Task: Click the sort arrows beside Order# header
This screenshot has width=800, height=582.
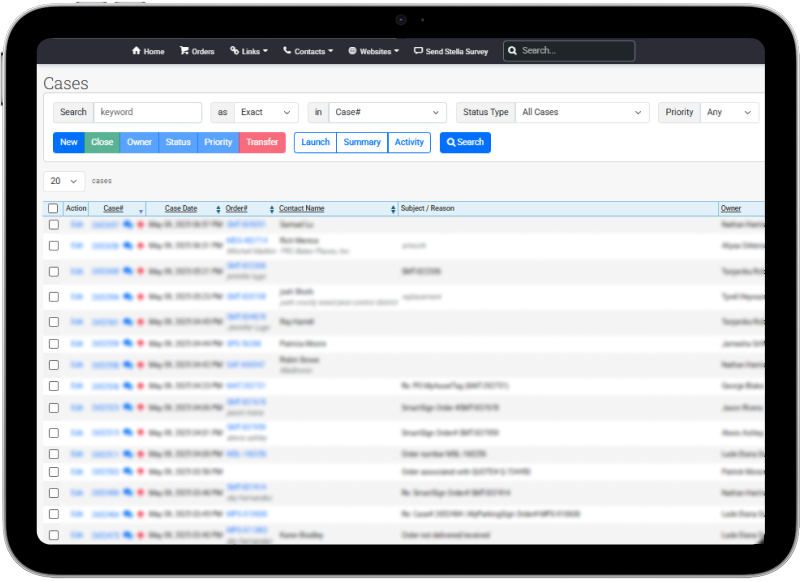Action: coord(272,209)
